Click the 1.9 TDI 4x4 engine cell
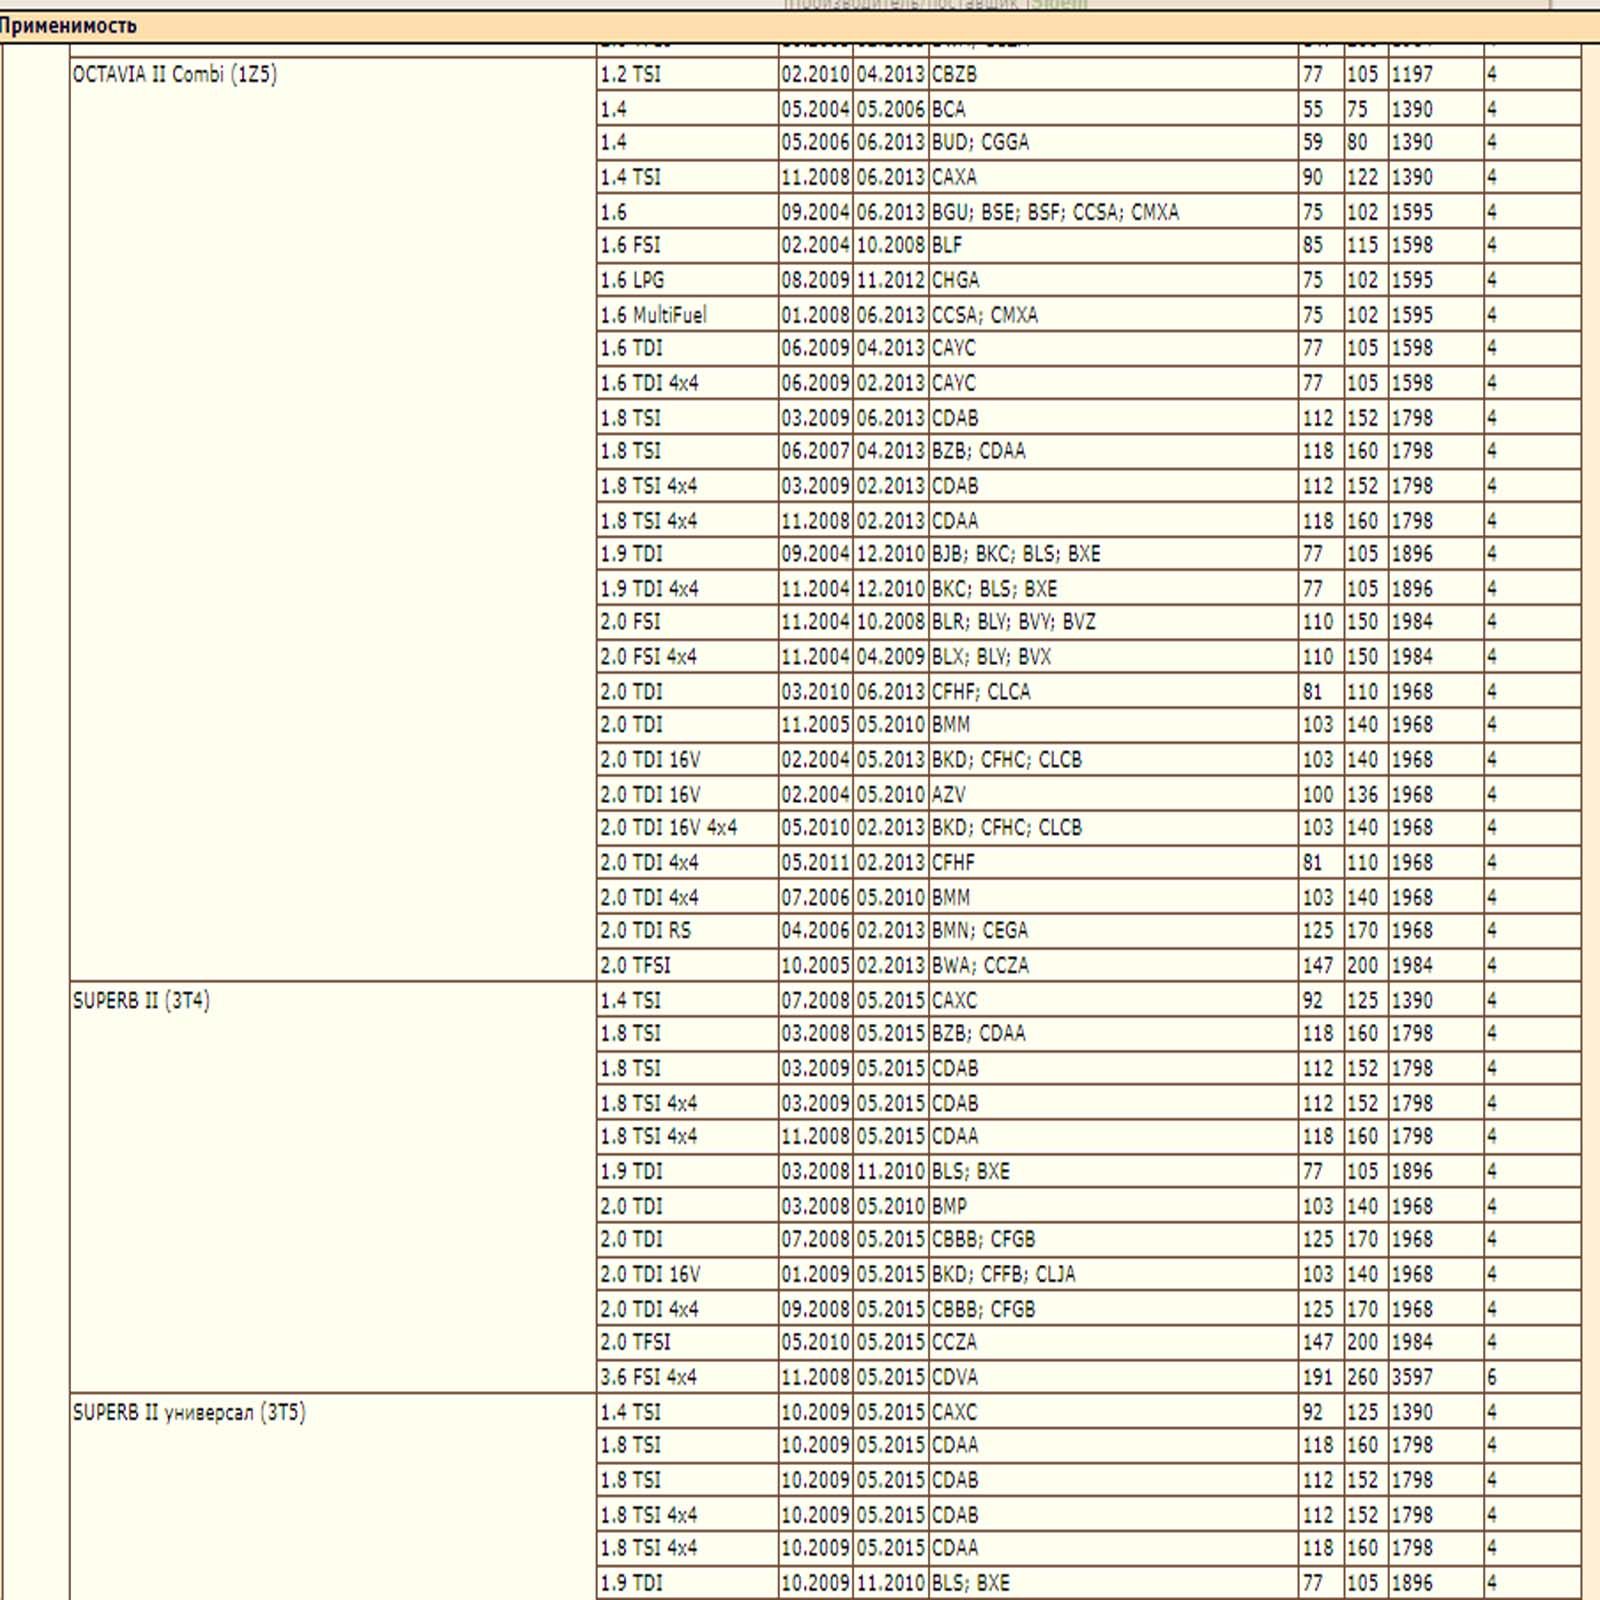Image resolution: width=1600 pixels, height=1600 pixels. pyautogui.click(x=687, y=589)
